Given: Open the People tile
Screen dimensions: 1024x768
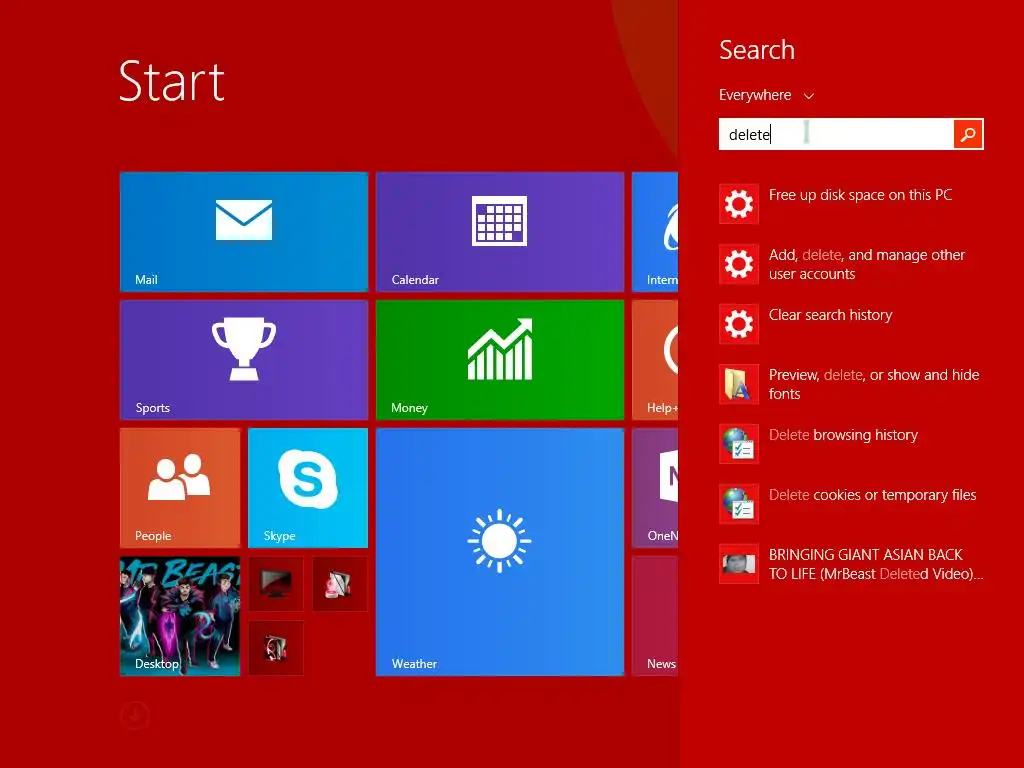Looking at the screenshot, I should point(180,488).
